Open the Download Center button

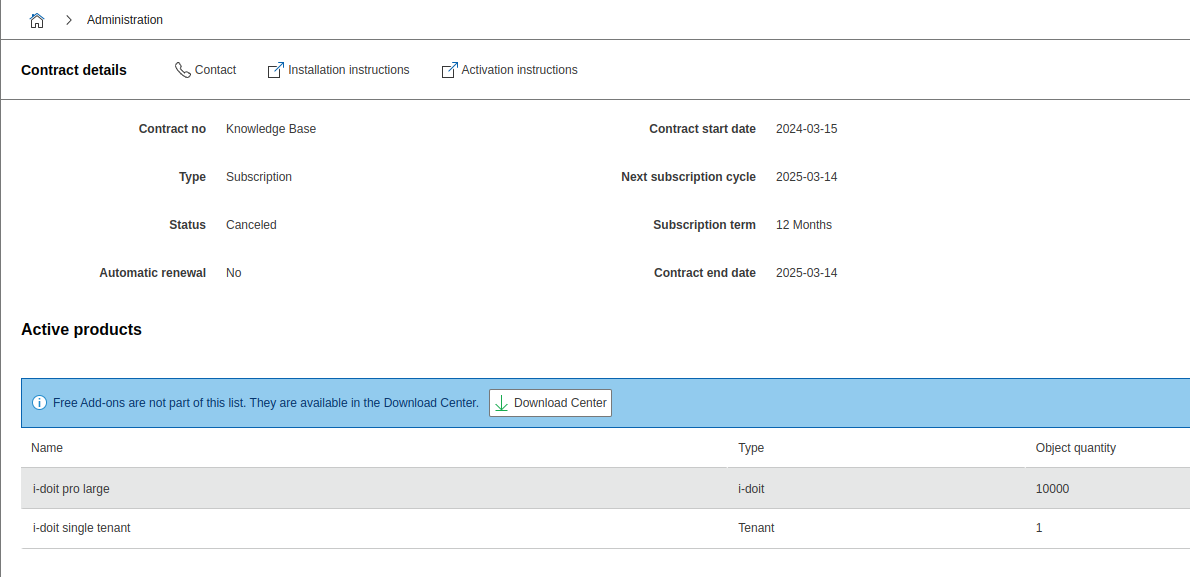point(550,403)
